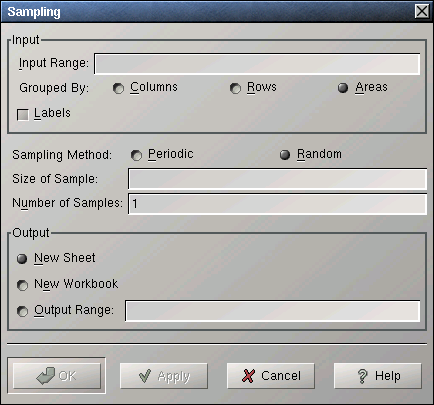Viewport: 434px width, 405px height.
Task: Click the red X Cancel icon
Action: click(248, 376)
